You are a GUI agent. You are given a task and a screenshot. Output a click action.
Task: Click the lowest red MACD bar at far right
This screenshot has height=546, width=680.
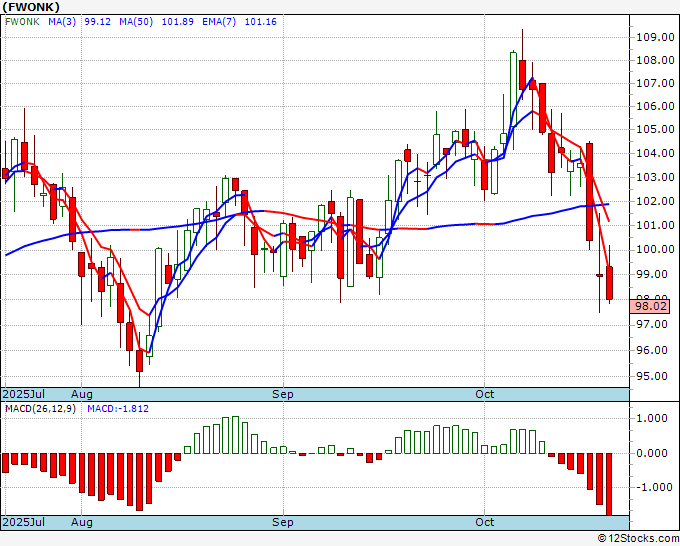[x=609, y=484]
